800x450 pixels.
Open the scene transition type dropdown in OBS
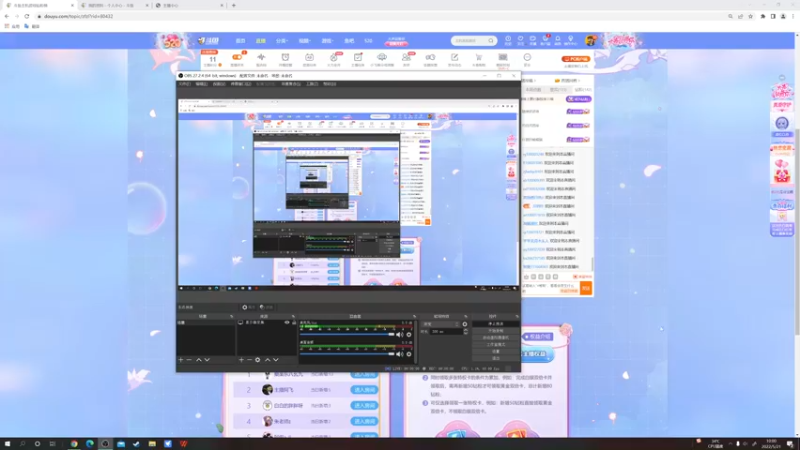(x=441, y=324)
